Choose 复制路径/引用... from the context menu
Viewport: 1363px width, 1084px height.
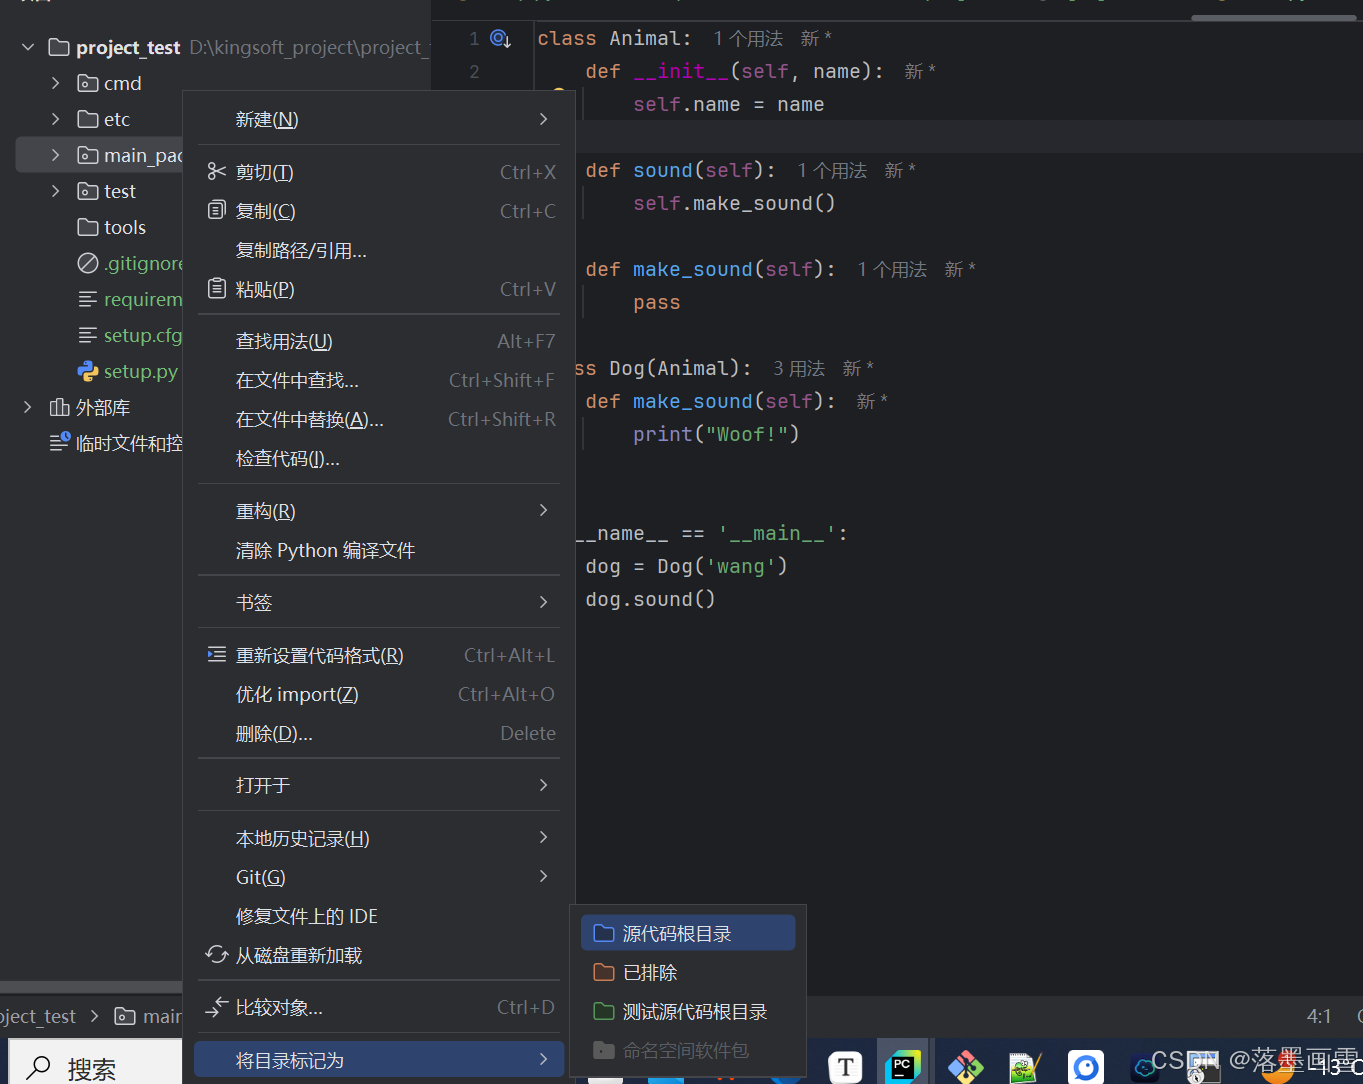click(x=379, y=250)
